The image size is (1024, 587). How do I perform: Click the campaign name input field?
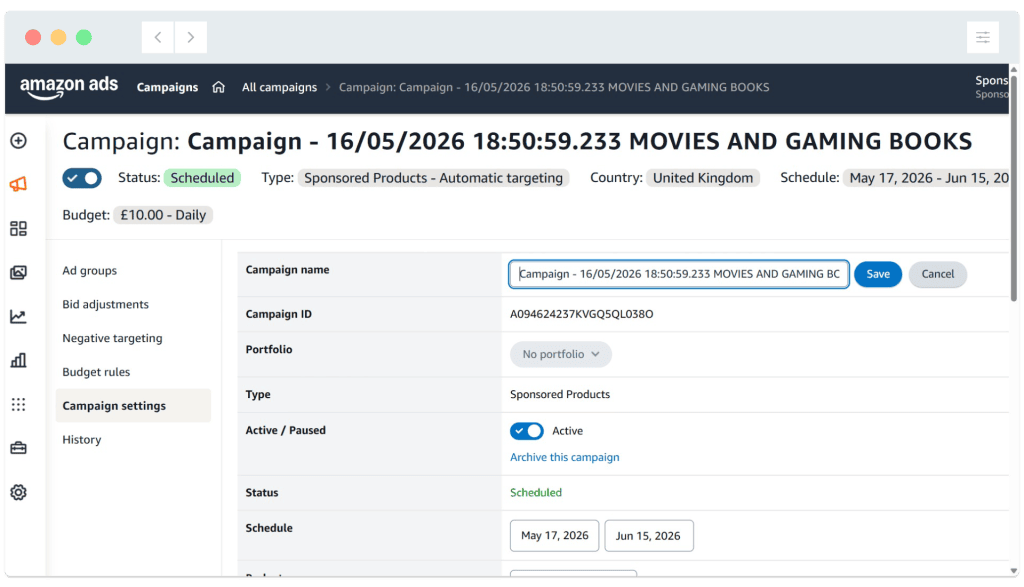679,274
